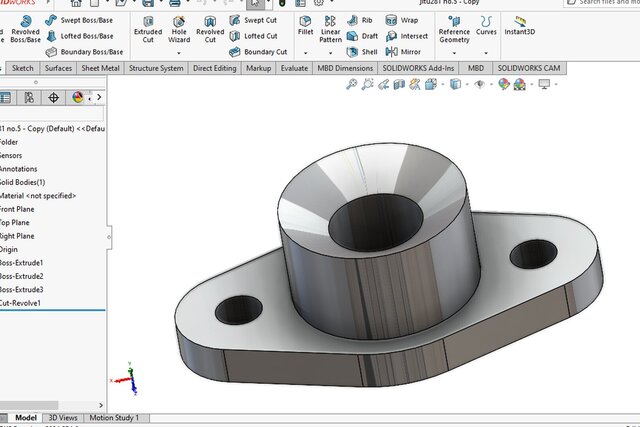Expand Linear Pattern dropdown arrow
Viewport: 640px width, 427px height.
click(x=330, y=53)
